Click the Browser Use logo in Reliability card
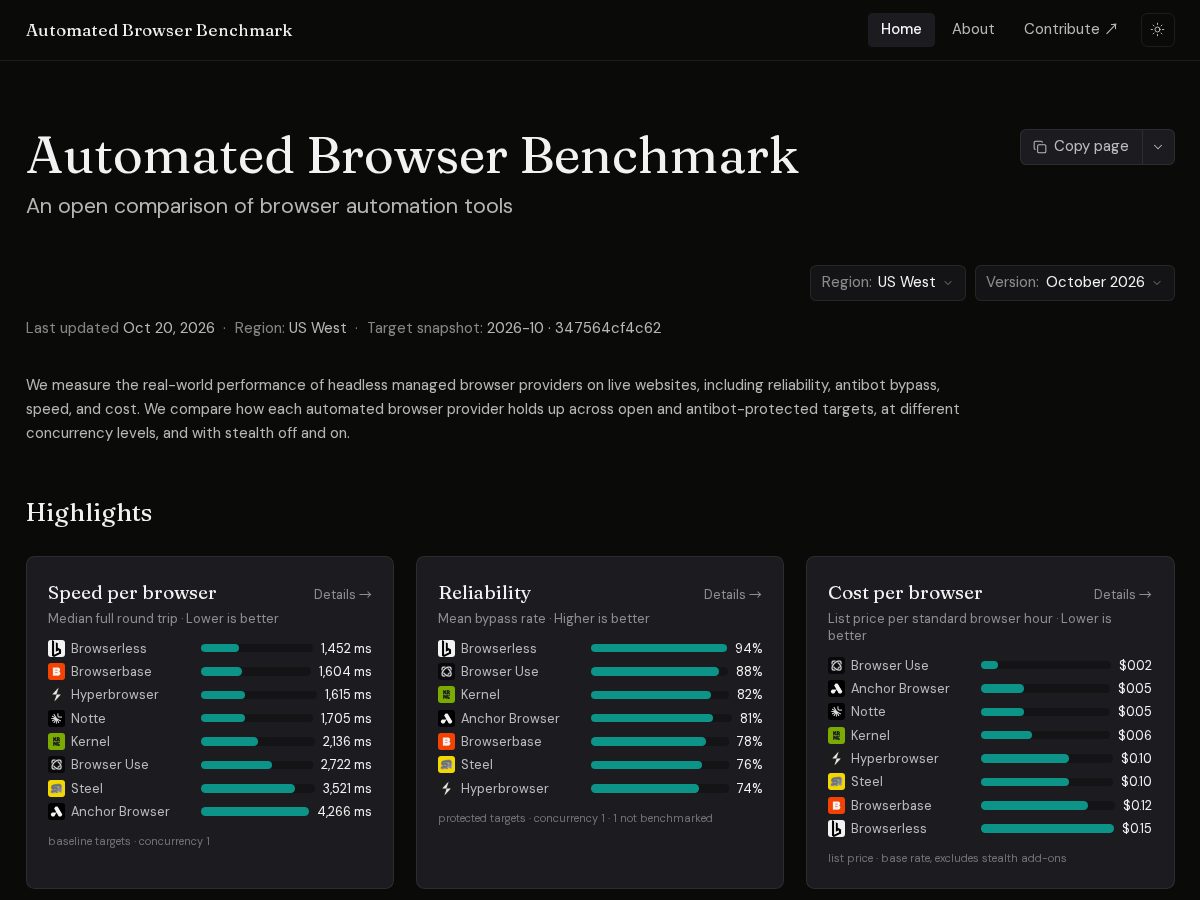Screen dimensions: 1200x900 click(x=447, y=671)
